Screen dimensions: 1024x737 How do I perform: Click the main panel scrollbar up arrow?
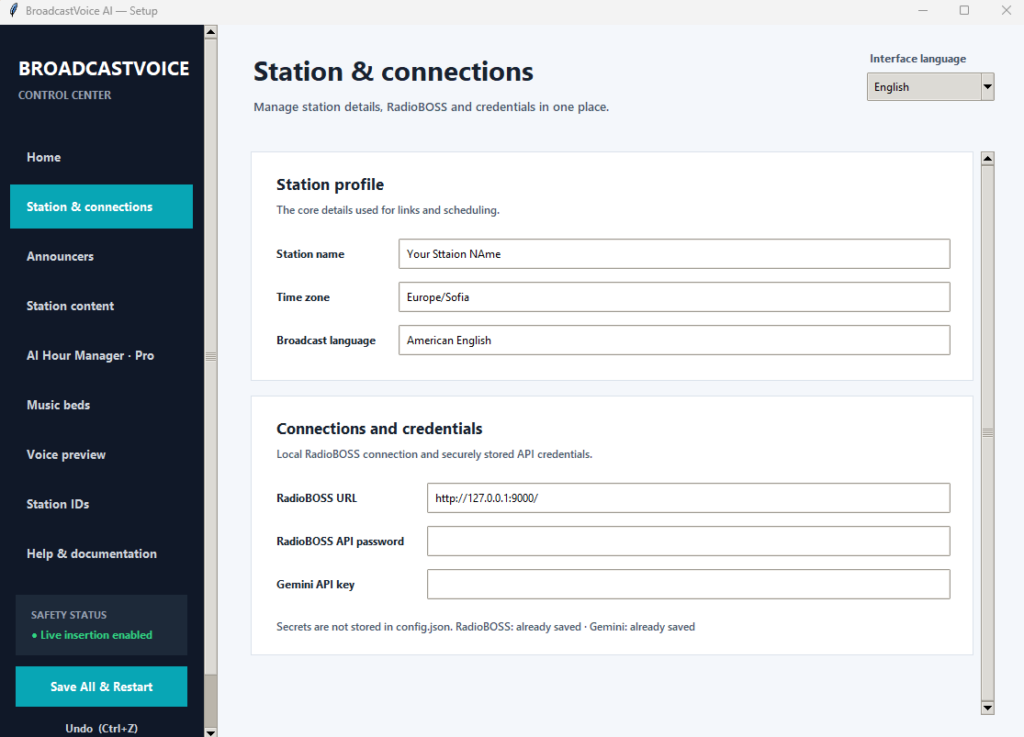point(987,159)
